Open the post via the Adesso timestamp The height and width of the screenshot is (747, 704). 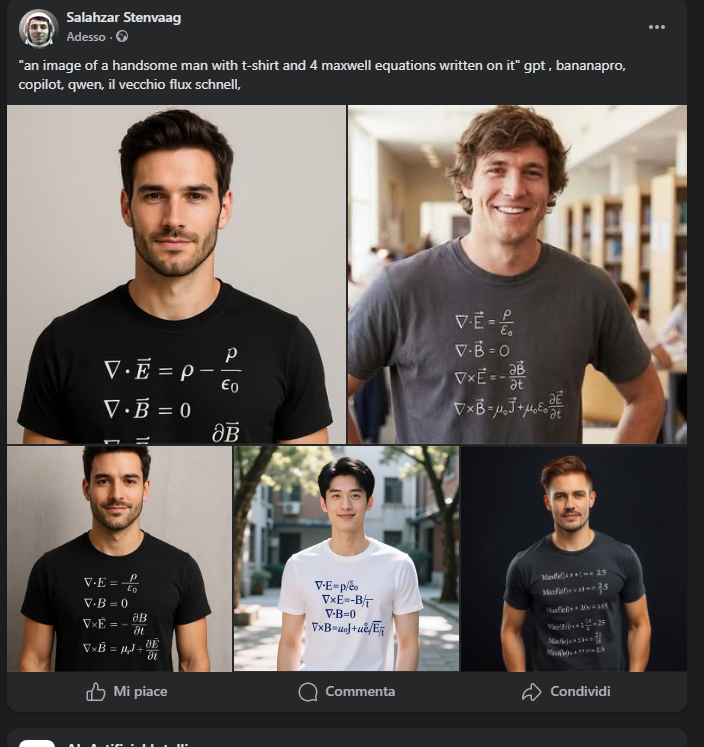86,37
